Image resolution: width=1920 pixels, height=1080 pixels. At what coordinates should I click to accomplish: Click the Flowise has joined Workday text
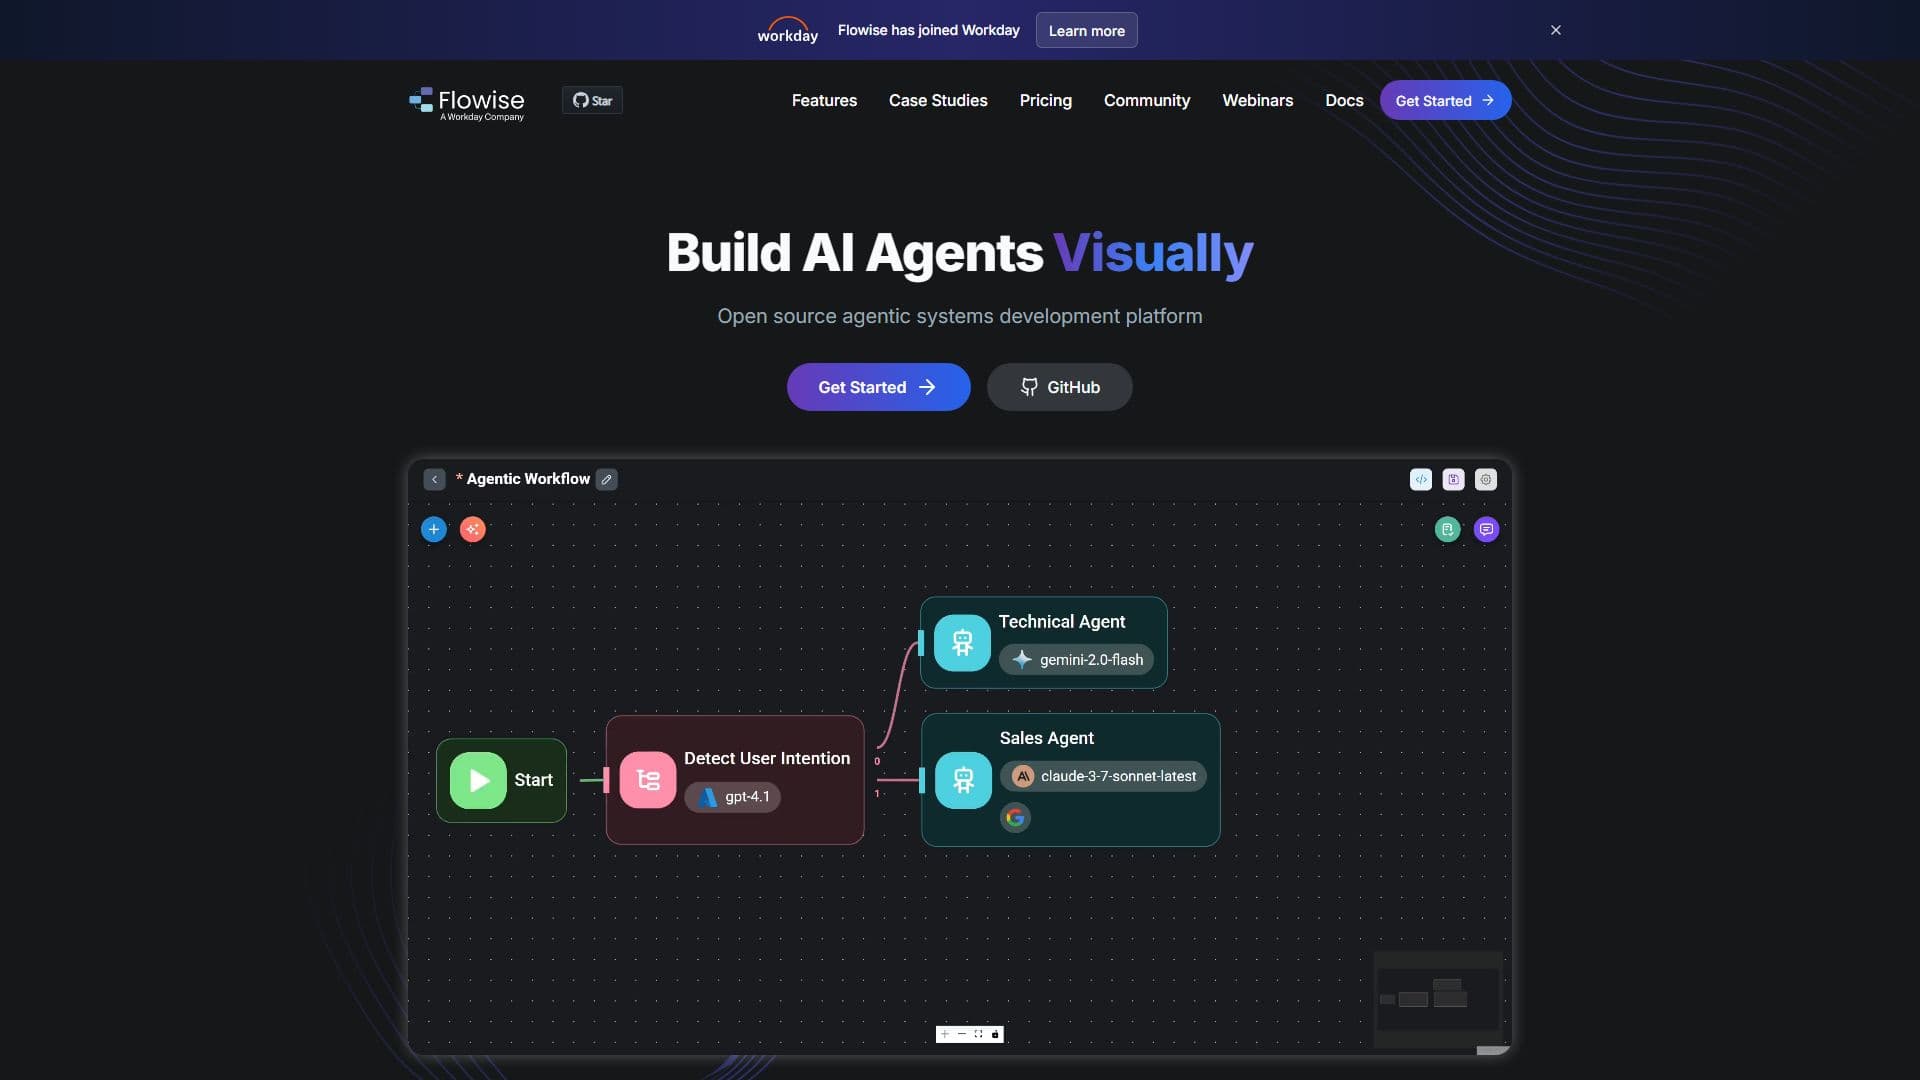tap(929, 30)
